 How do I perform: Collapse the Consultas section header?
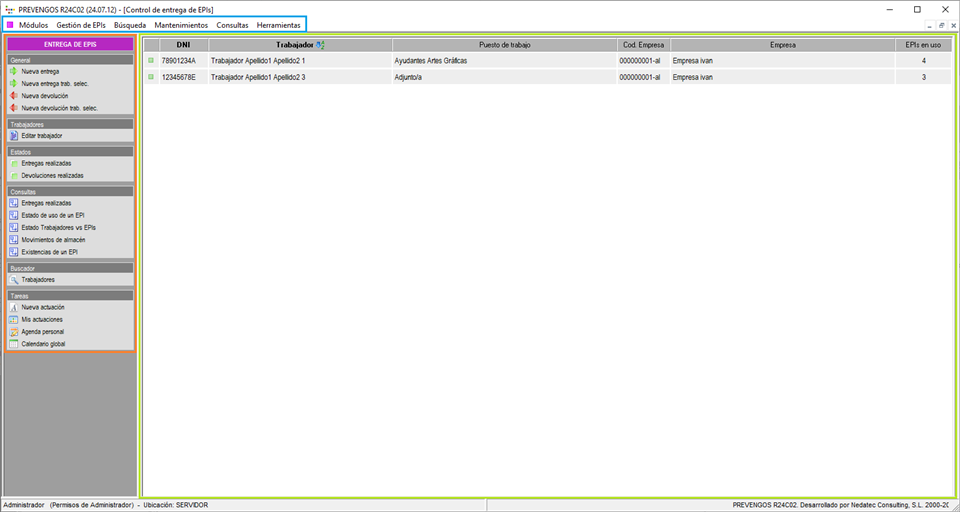click(70, 191)
